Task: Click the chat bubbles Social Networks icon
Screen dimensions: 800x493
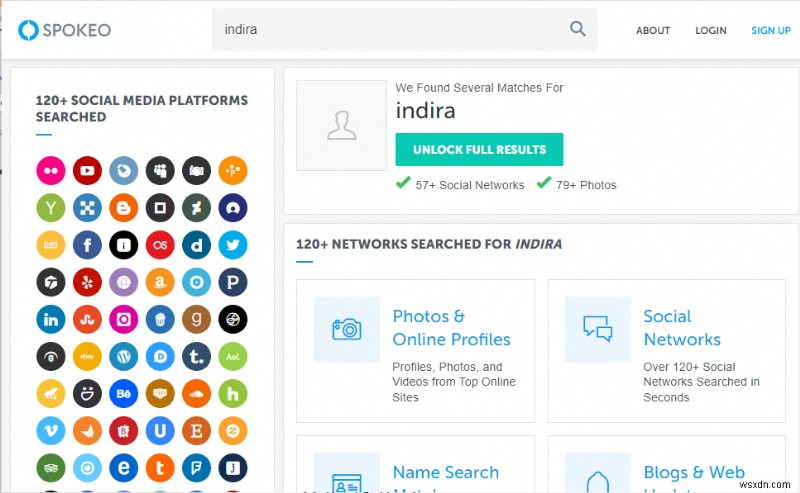Action: pyautogui.click(x=597, y=330)
